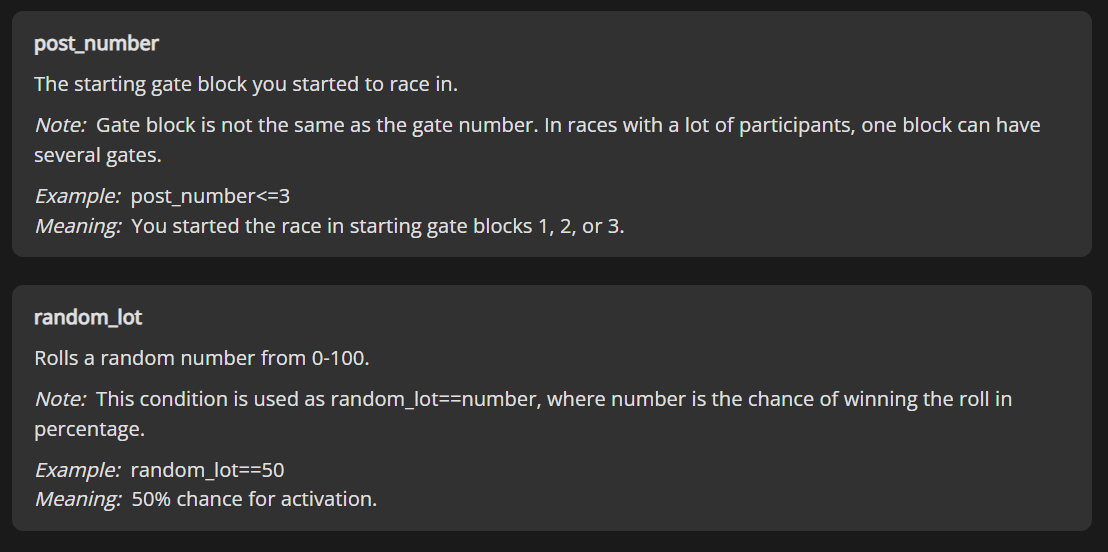The width and height of the screenshot is (1108, 552).
Task: Click the text "The starting gate block you started to race in"
Action: click(x=245, y=84)
